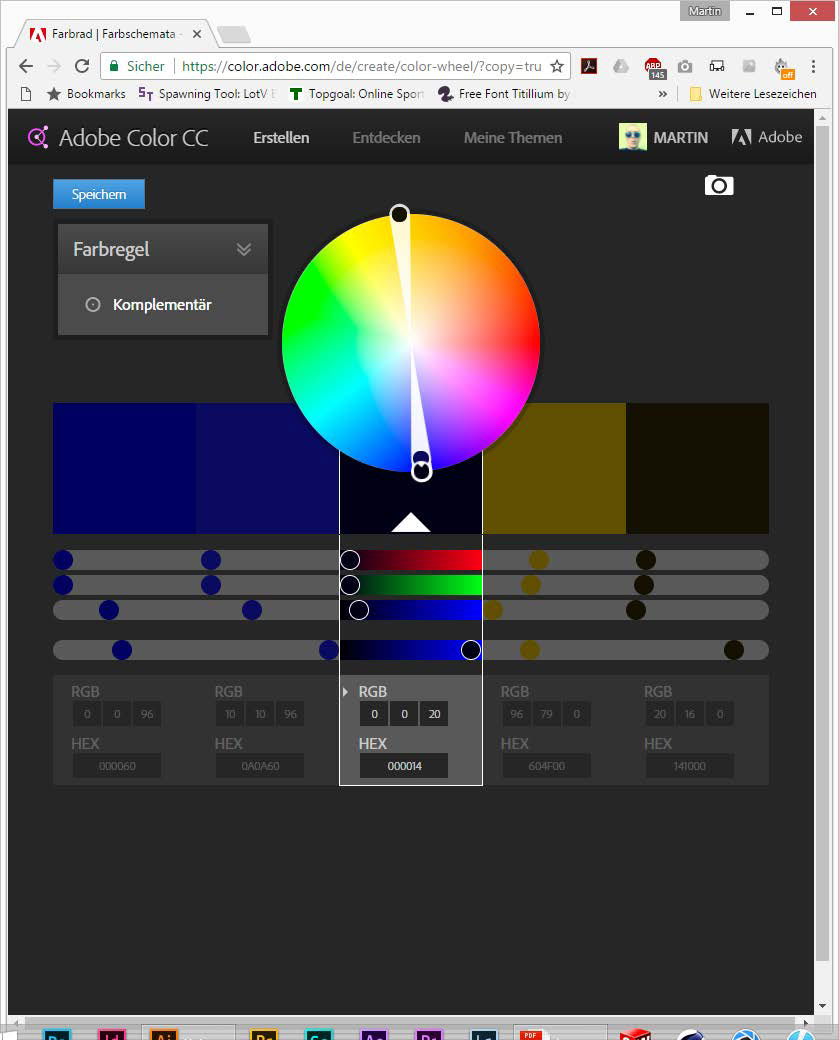Bookmark this page with the star icon

(557, 66)
